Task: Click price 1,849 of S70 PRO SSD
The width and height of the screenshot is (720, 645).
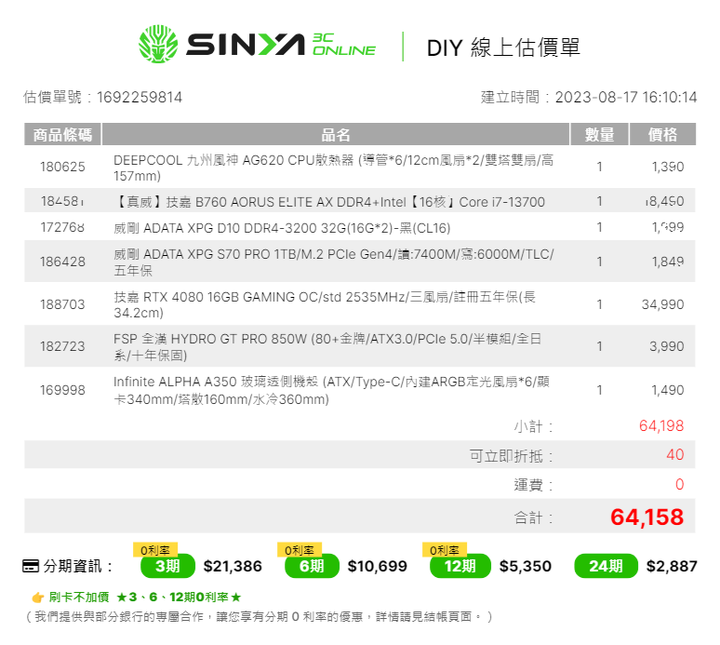Action: tap(668, 262)
